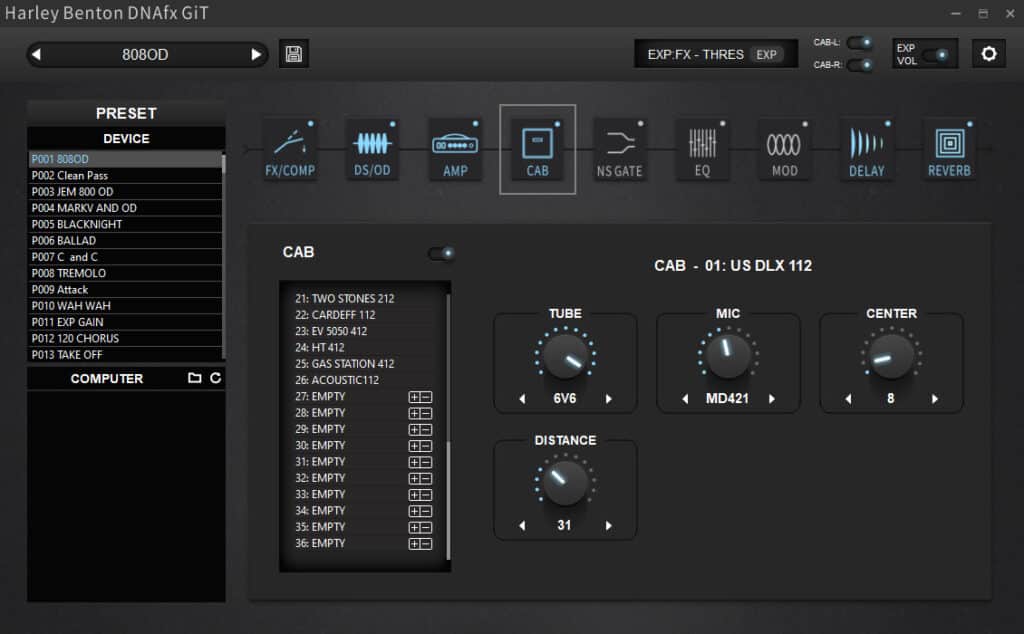Image resolution: width=1024 pixels, height=634 pixels.
Task: Open the NS GATE module
Action: (x=620, y=150)
